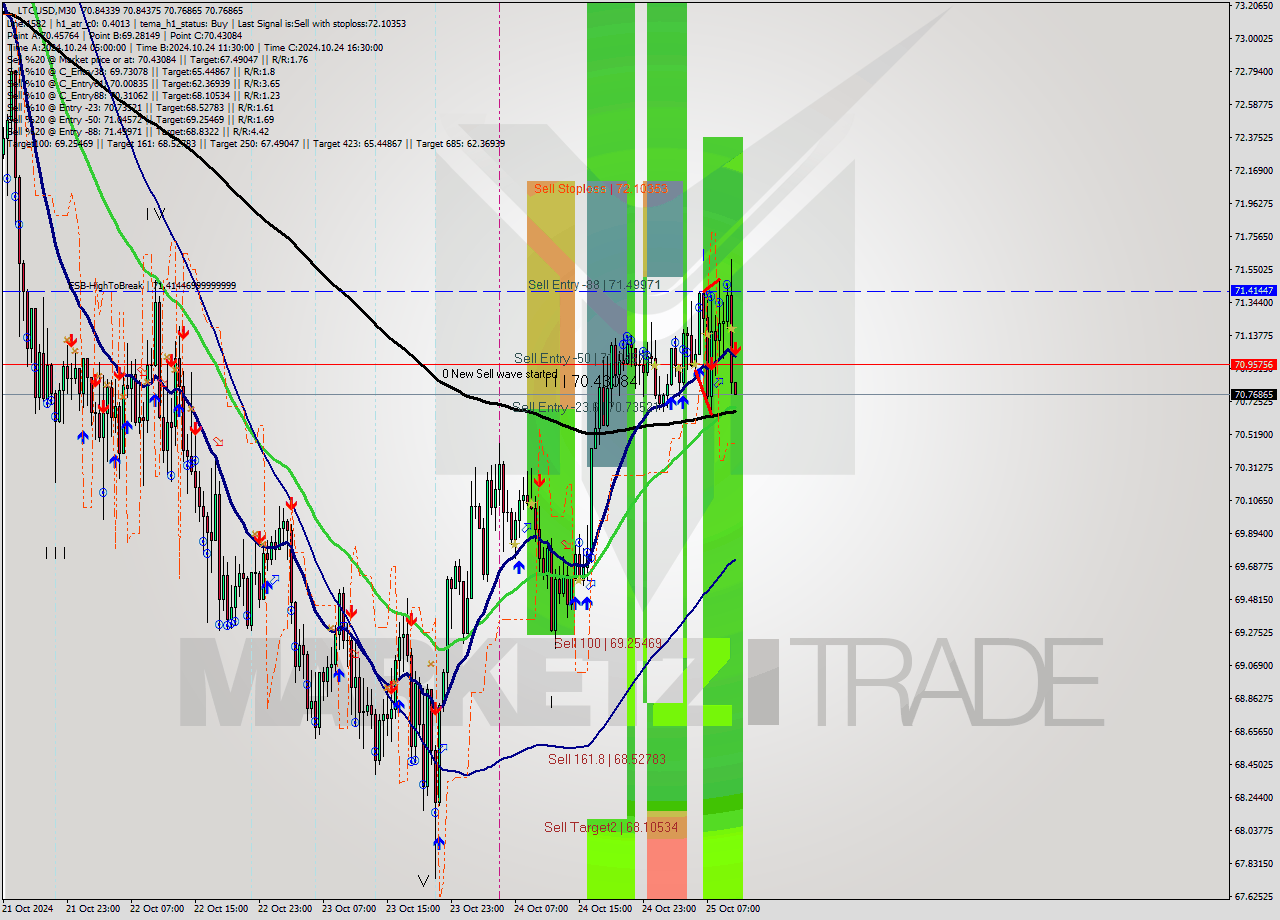1280x920 pixels.
Task: Click the 73.20650 price axis label
Action: pos(1254,5)
